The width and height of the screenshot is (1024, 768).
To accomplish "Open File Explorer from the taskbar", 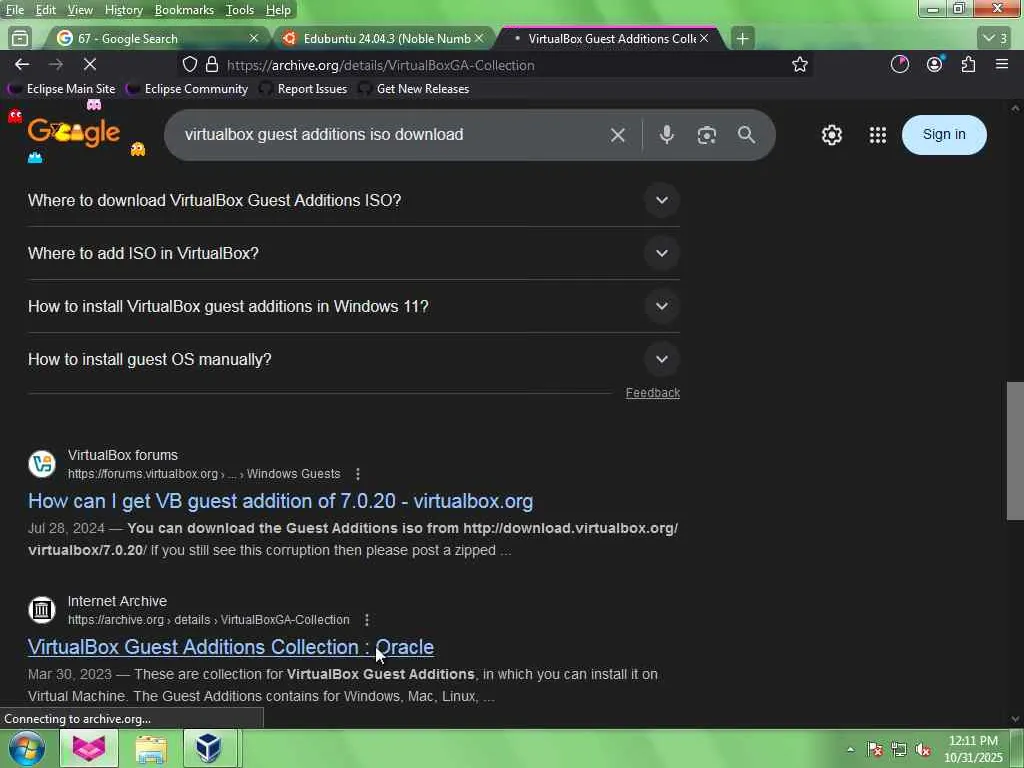I will 151,749.
